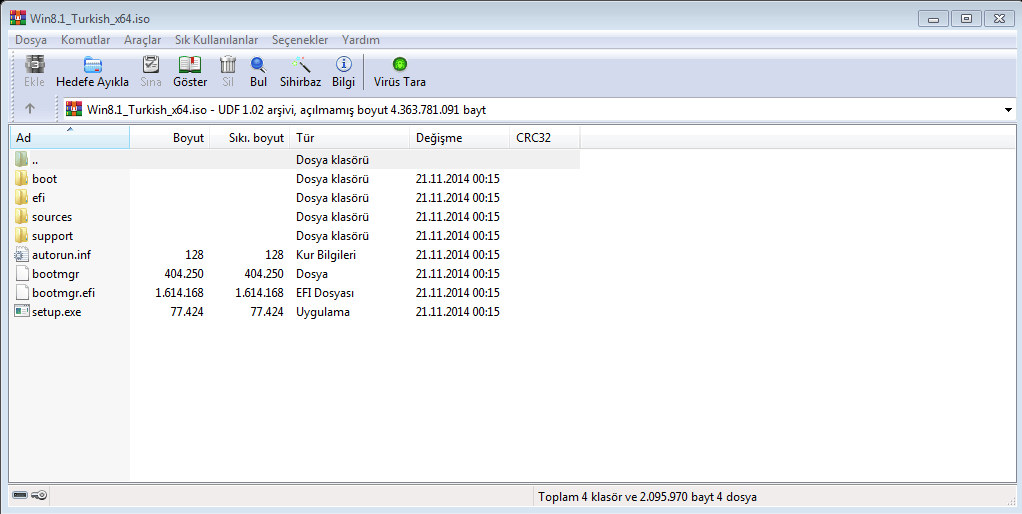Sort by the Ad column header
The width and height of the screenshot is (1022, 514).
70,137
